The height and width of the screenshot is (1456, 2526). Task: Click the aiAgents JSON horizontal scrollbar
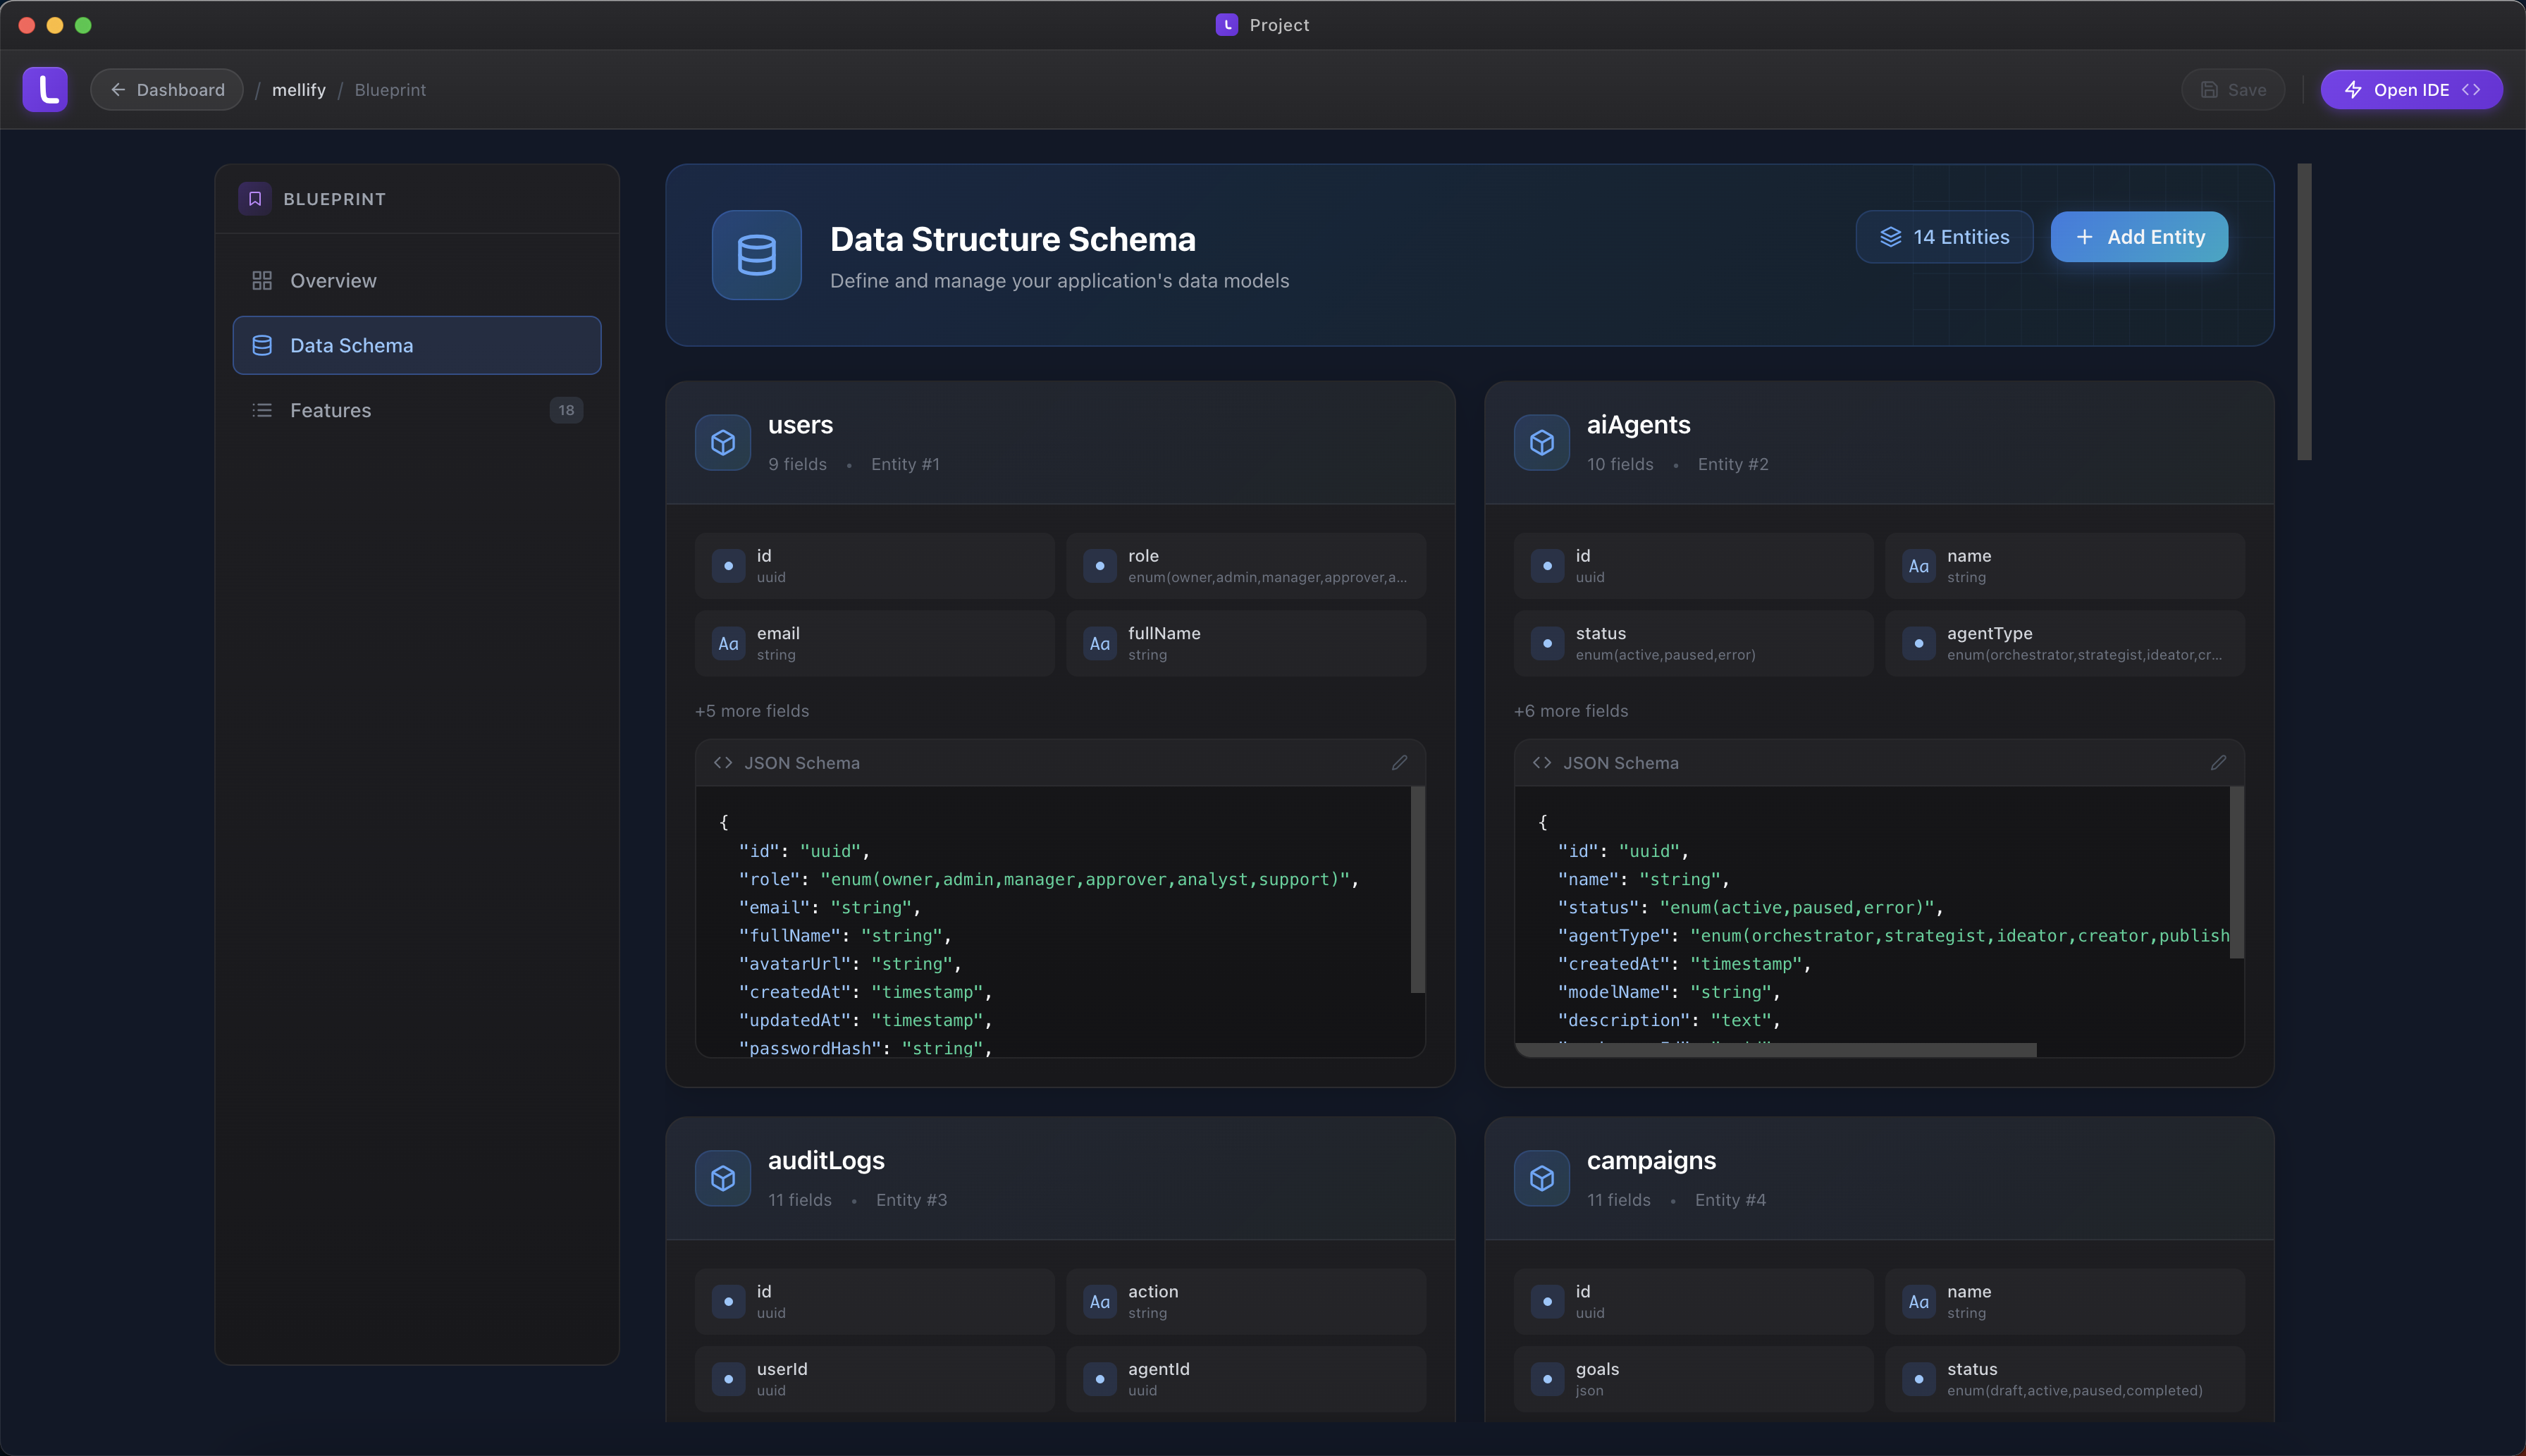pos(1775,1050)
